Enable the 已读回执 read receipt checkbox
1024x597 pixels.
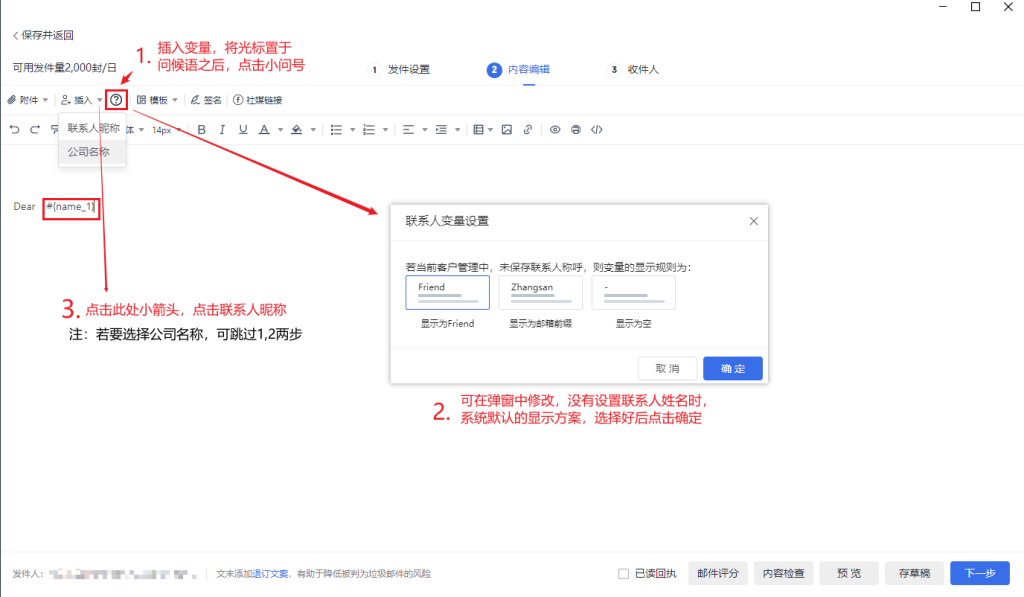pyautogui.click(x=623, y=574)
